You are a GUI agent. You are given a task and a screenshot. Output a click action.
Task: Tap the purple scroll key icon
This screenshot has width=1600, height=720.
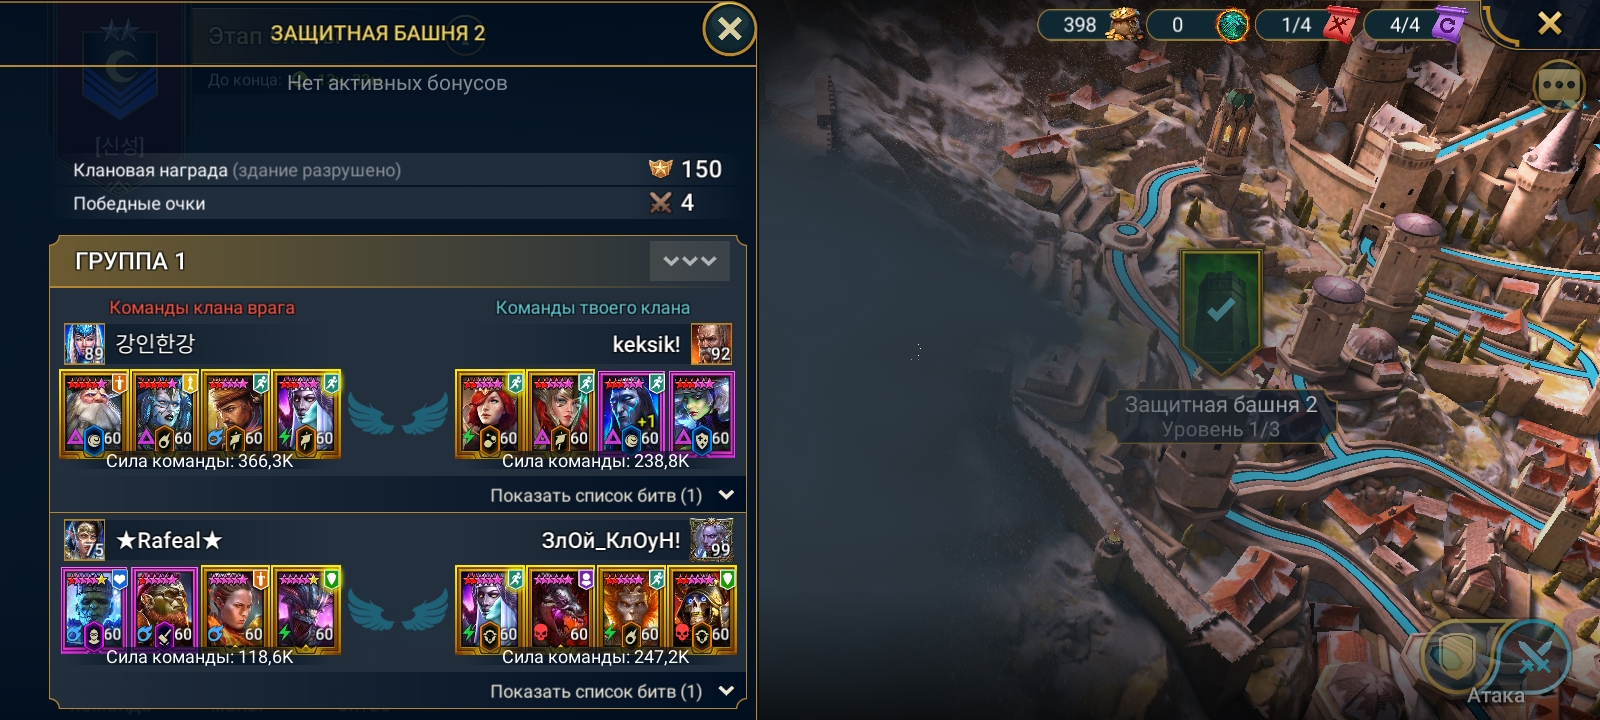click(1448, 24)
